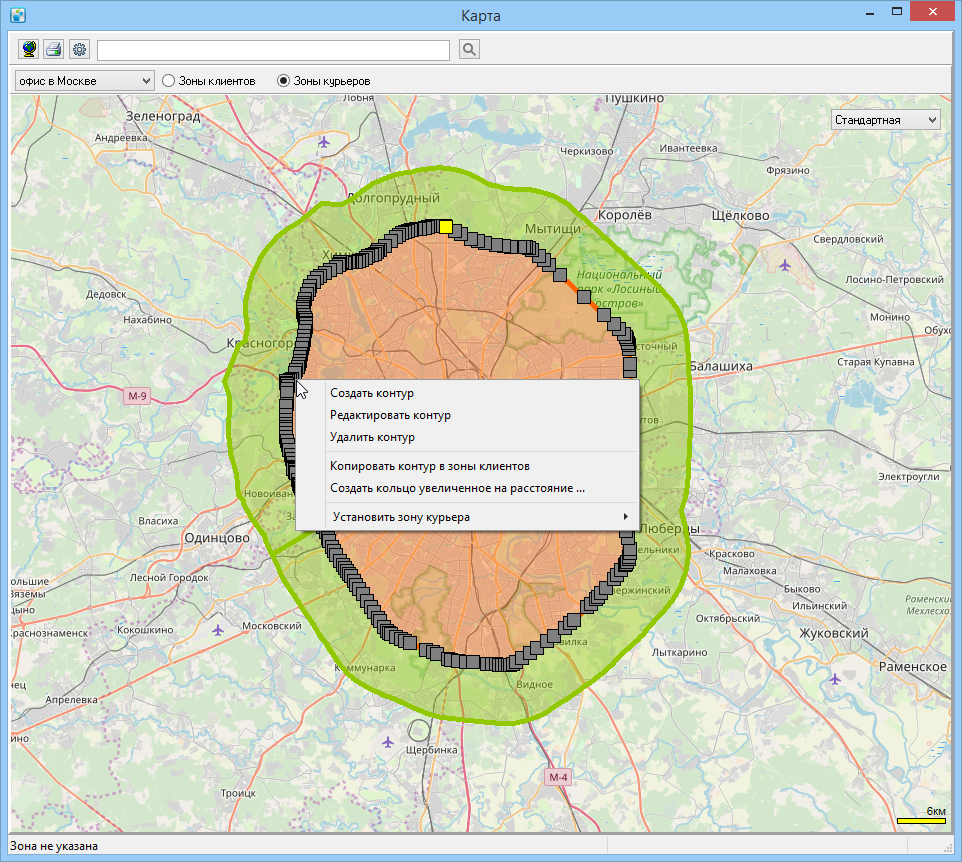Click the Балашиха city label
This screenshot has height=862, width=962.
[x=722, y=366]
